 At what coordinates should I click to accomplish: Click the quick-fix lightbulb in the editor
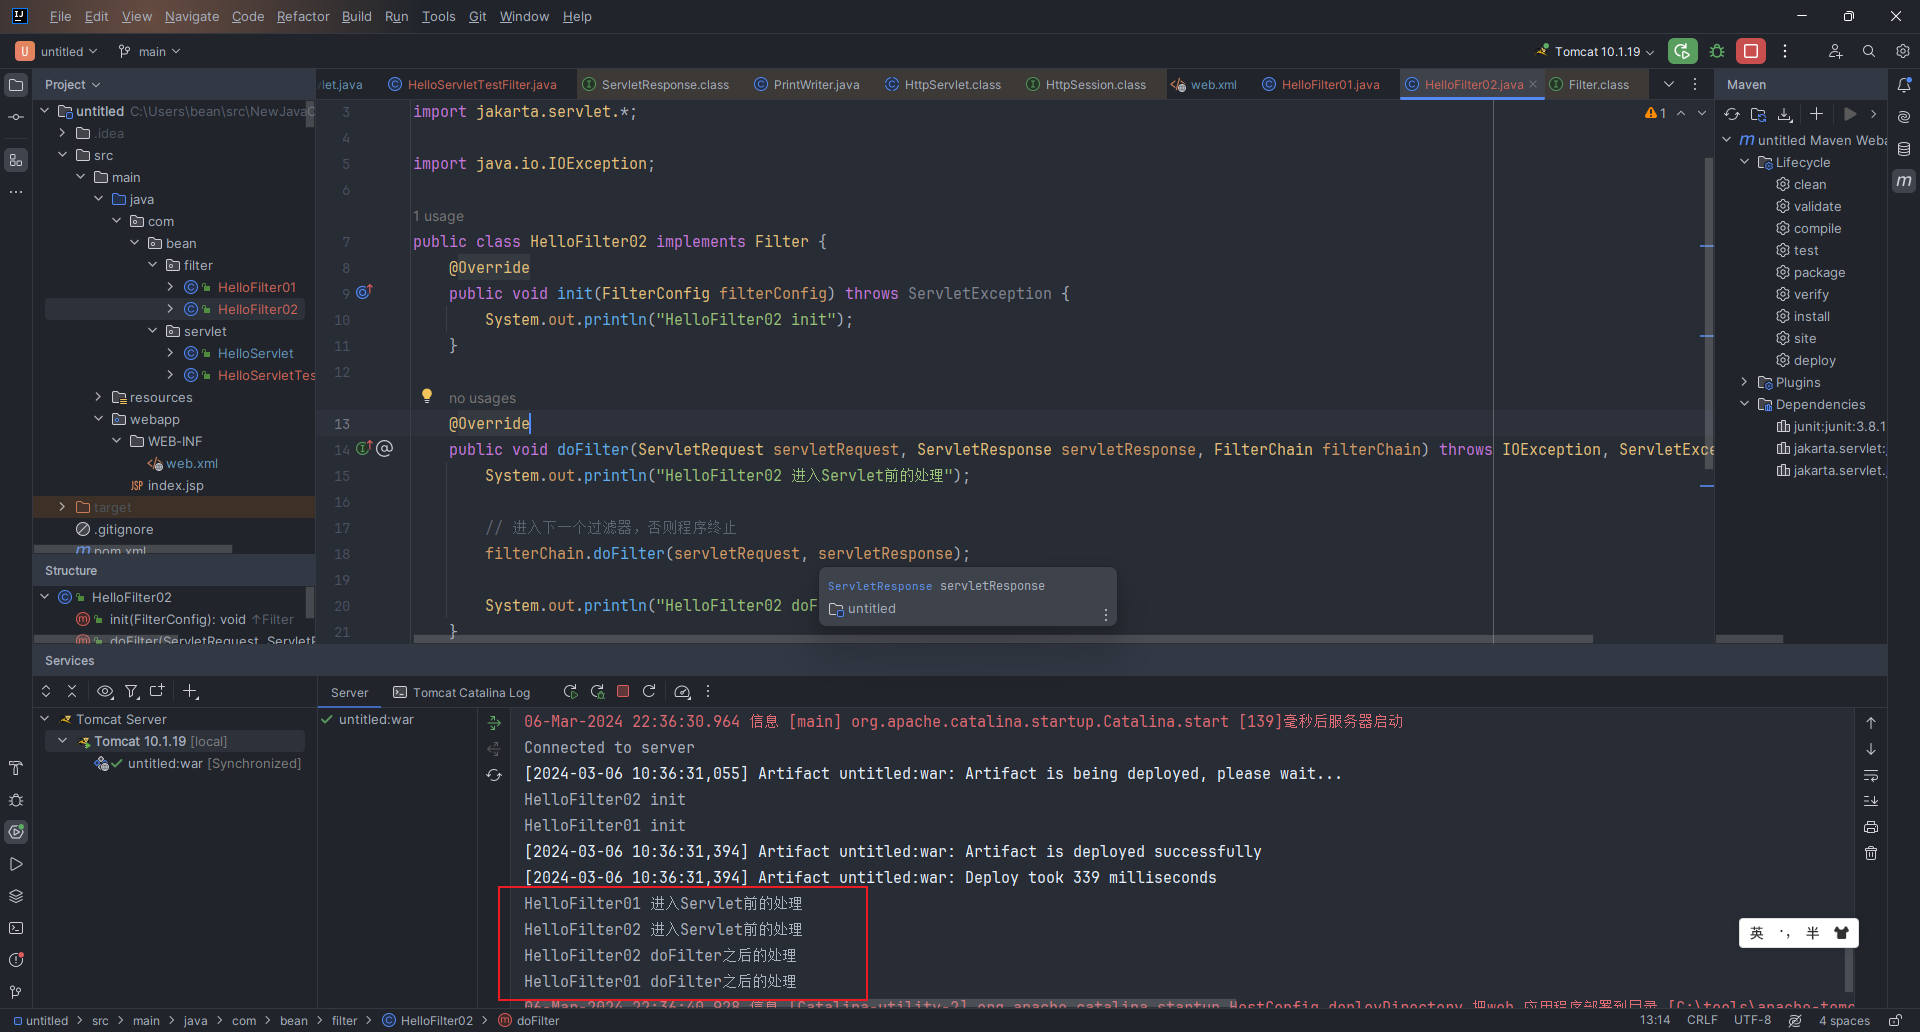(x=427, y=396)
